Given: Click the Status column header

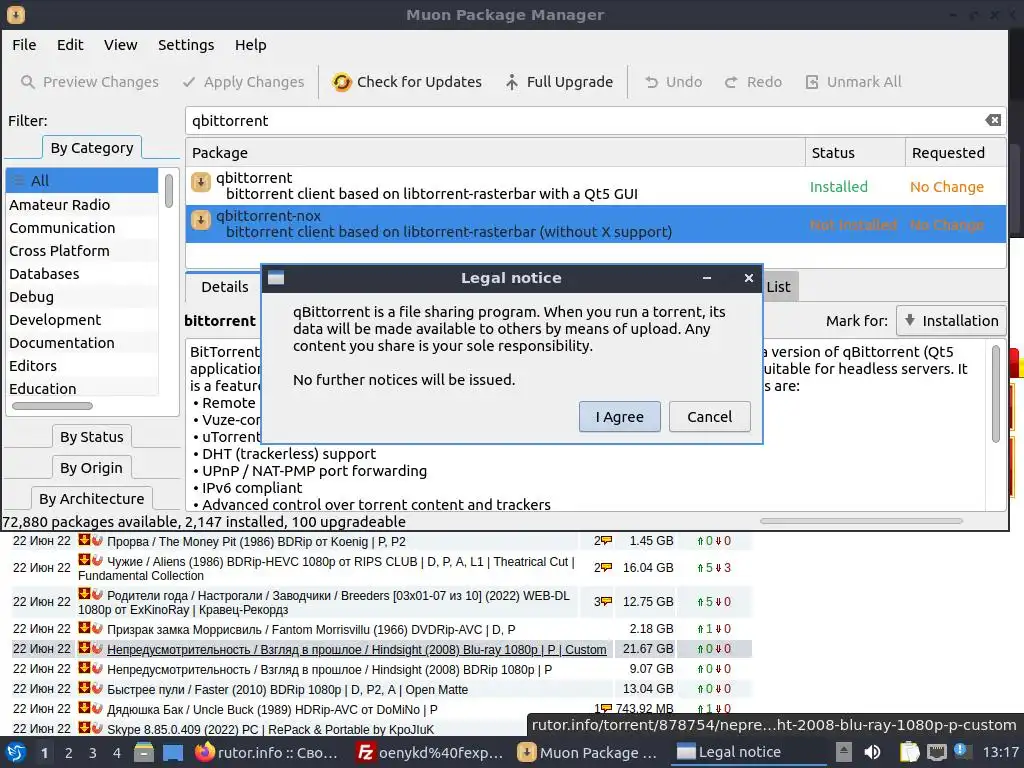Looking at the screenshot, I should point(856,152).
